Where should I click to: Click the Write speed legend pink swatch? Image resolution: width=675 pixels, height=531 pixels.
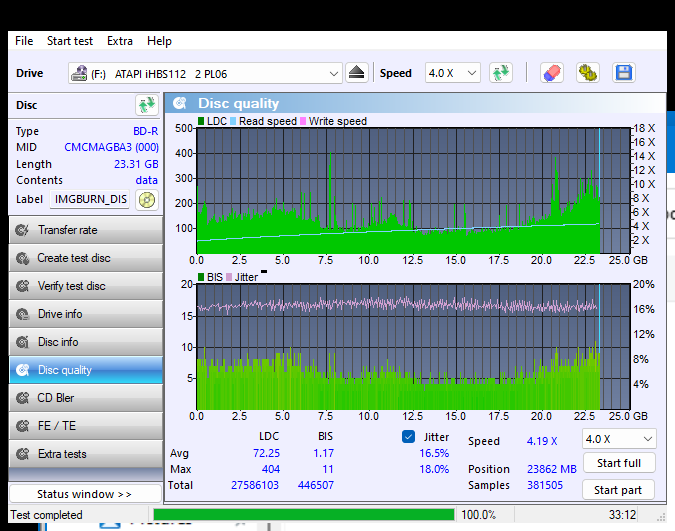[303, 121]
